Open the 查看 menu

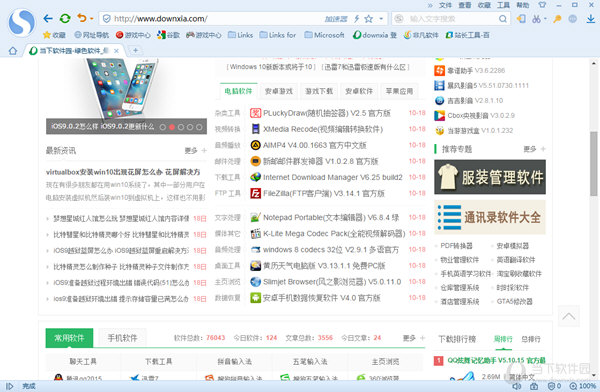pos(465,5)
